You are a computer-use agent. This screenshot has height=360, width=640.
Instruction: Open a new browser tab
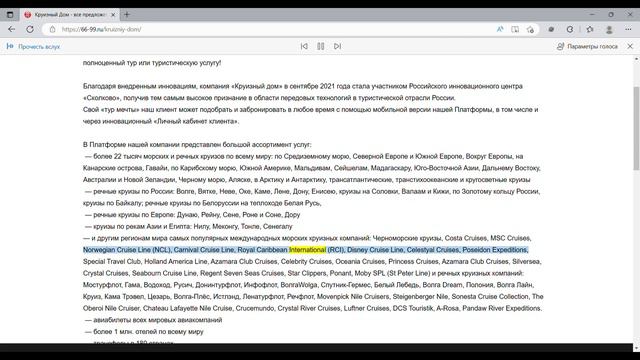point(127,15)
